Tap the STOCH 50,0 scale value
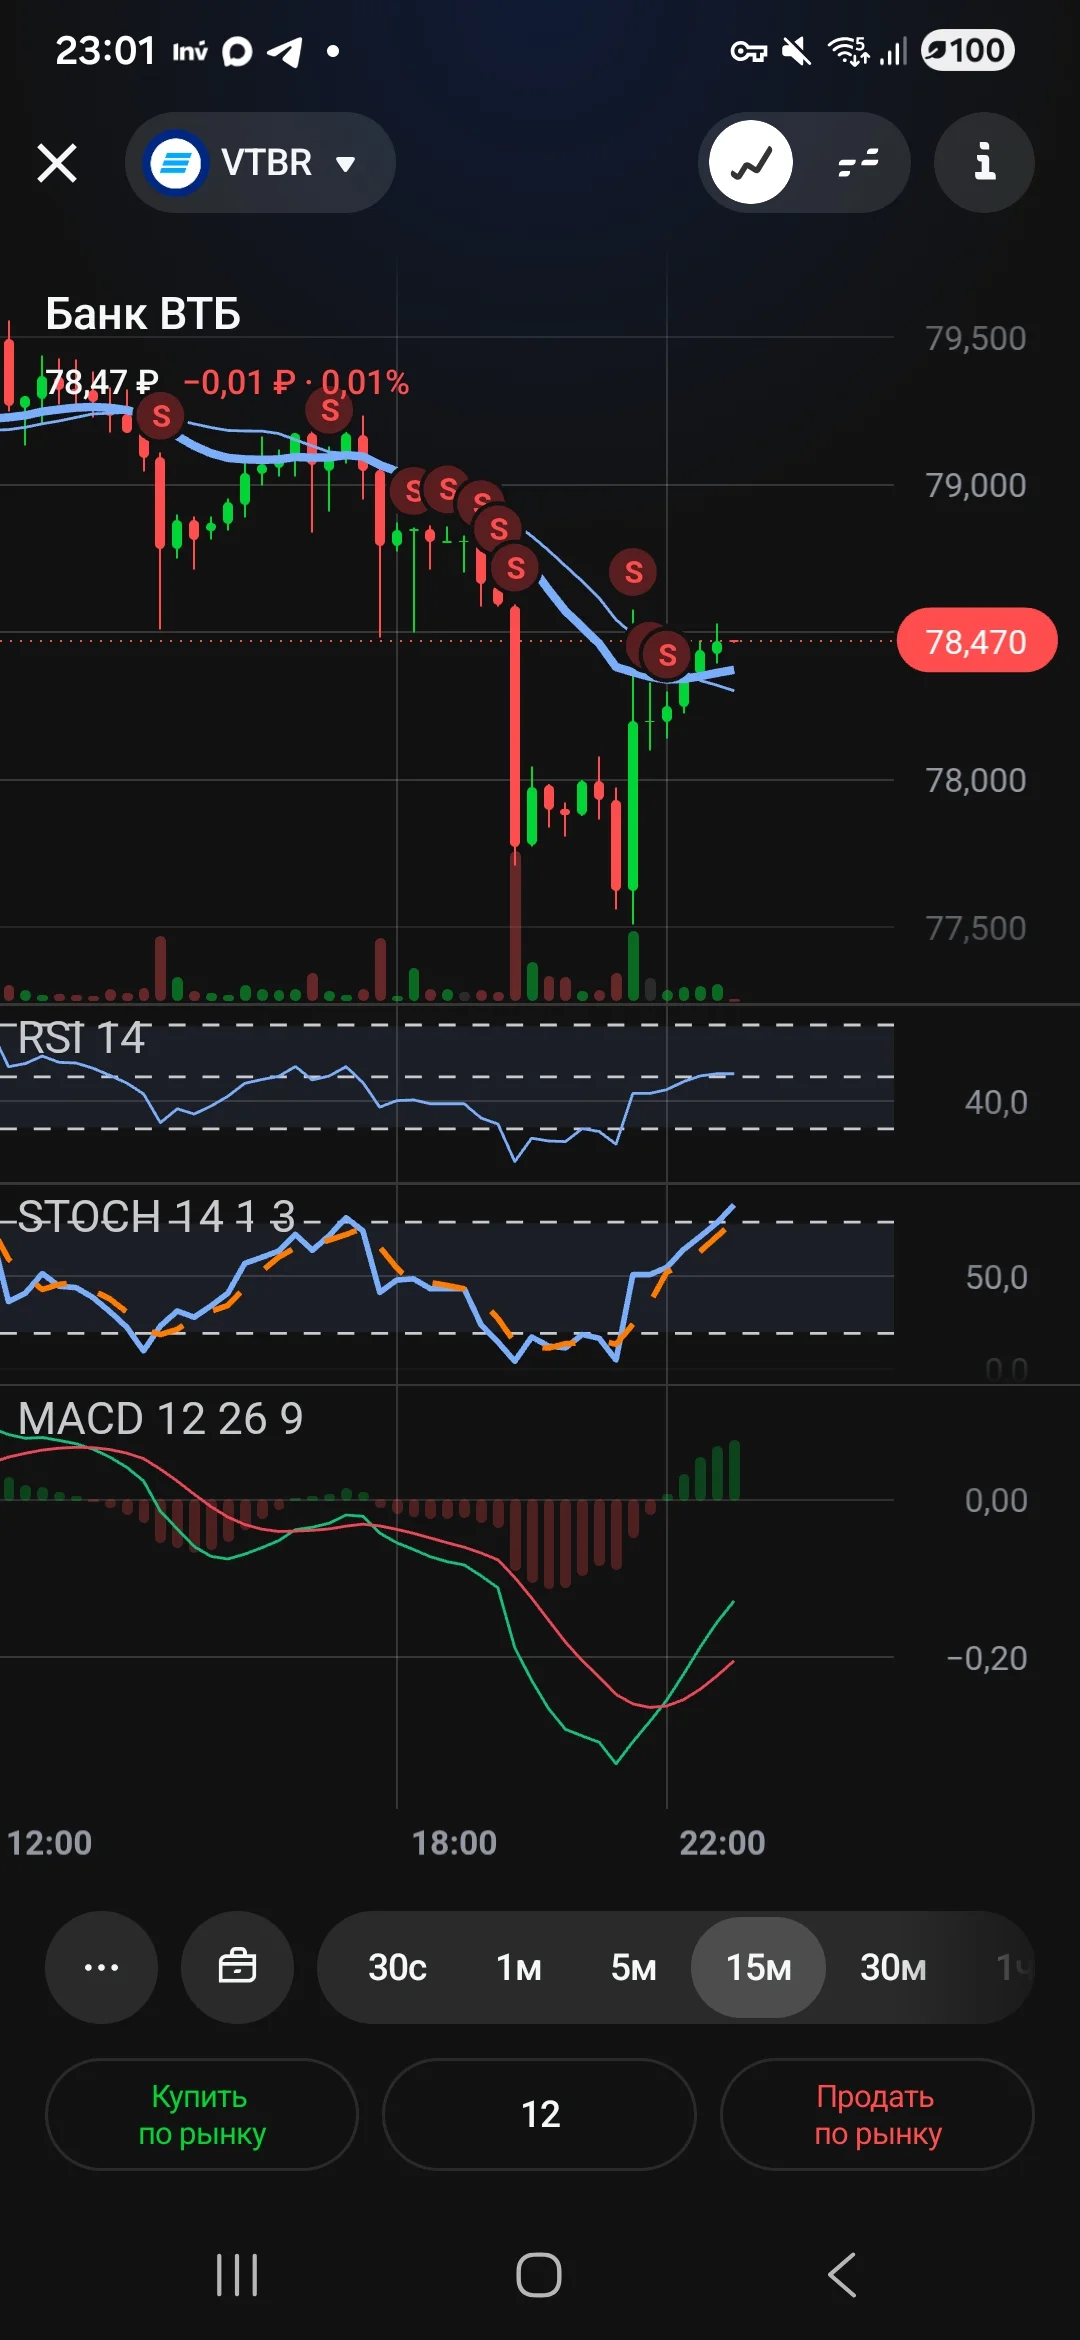1080x2340 pixels. [996, 1277]
